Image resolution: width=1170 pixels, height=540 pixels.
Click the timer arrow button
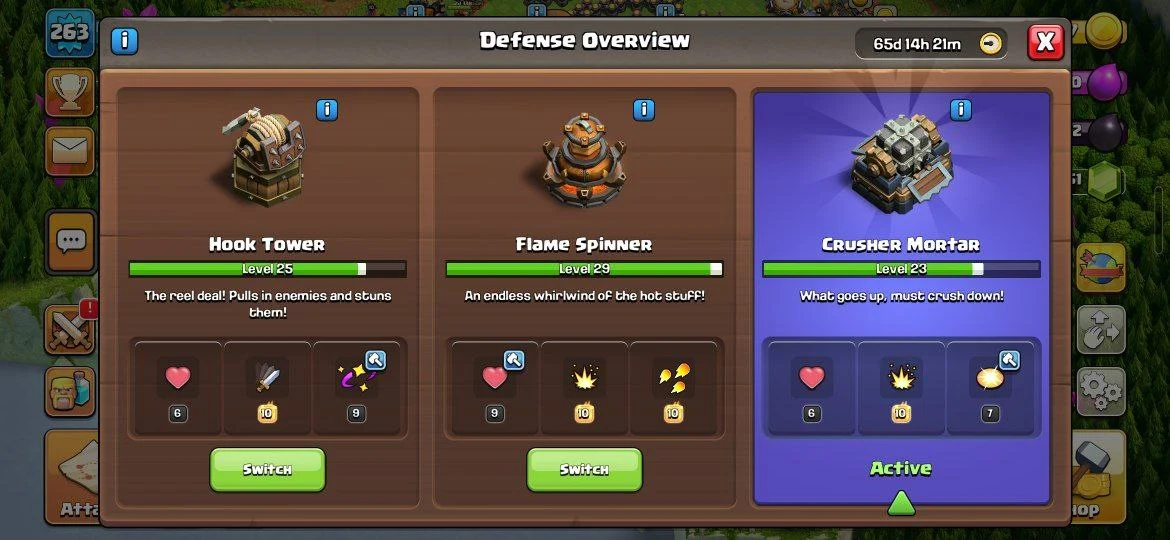(990, 44)
